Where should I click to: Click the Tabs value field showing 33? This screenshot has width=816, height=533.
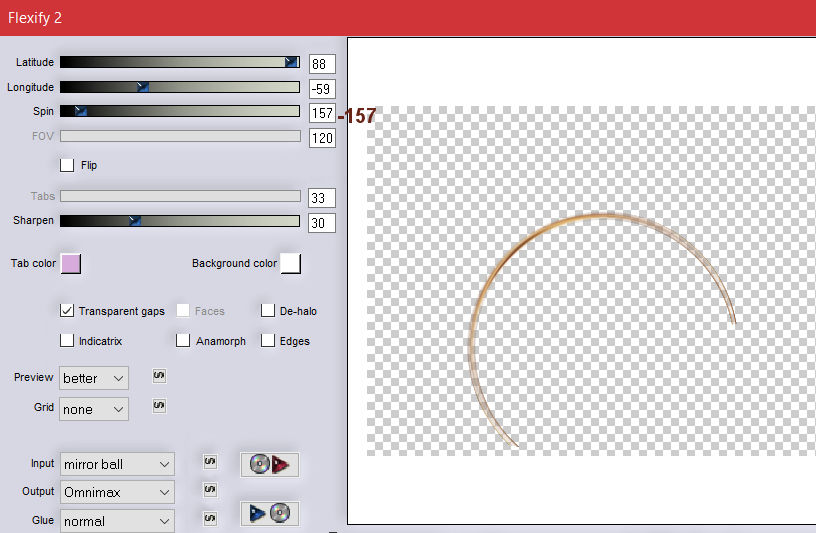322,198
